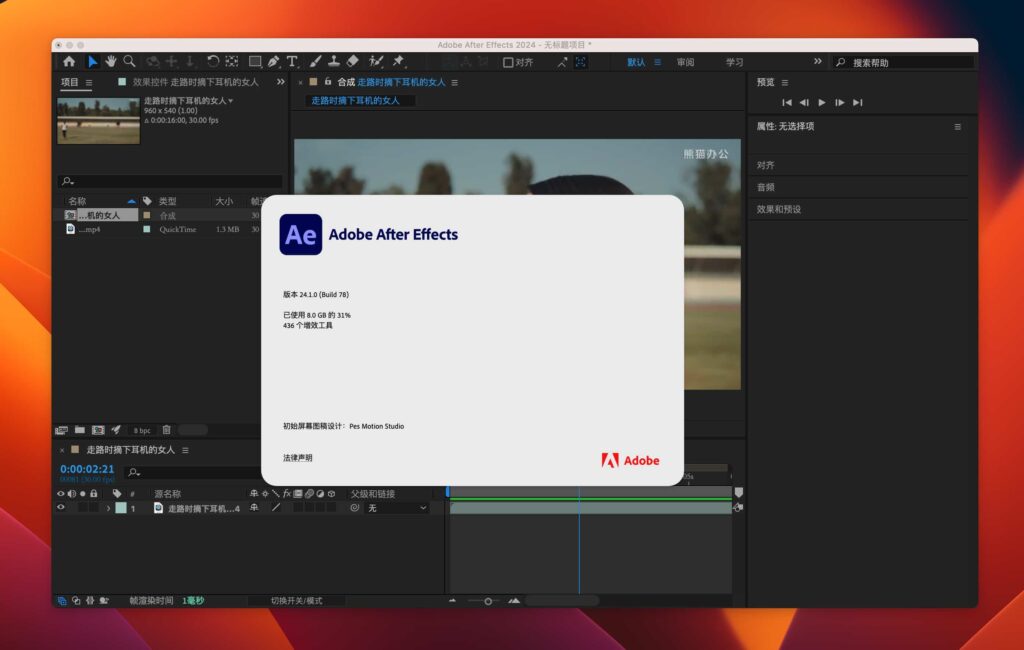The width and height of the screenshot is (1024, 650).
Task: Expand the layer transform properties arrow
Action: [x=108, y=507]
